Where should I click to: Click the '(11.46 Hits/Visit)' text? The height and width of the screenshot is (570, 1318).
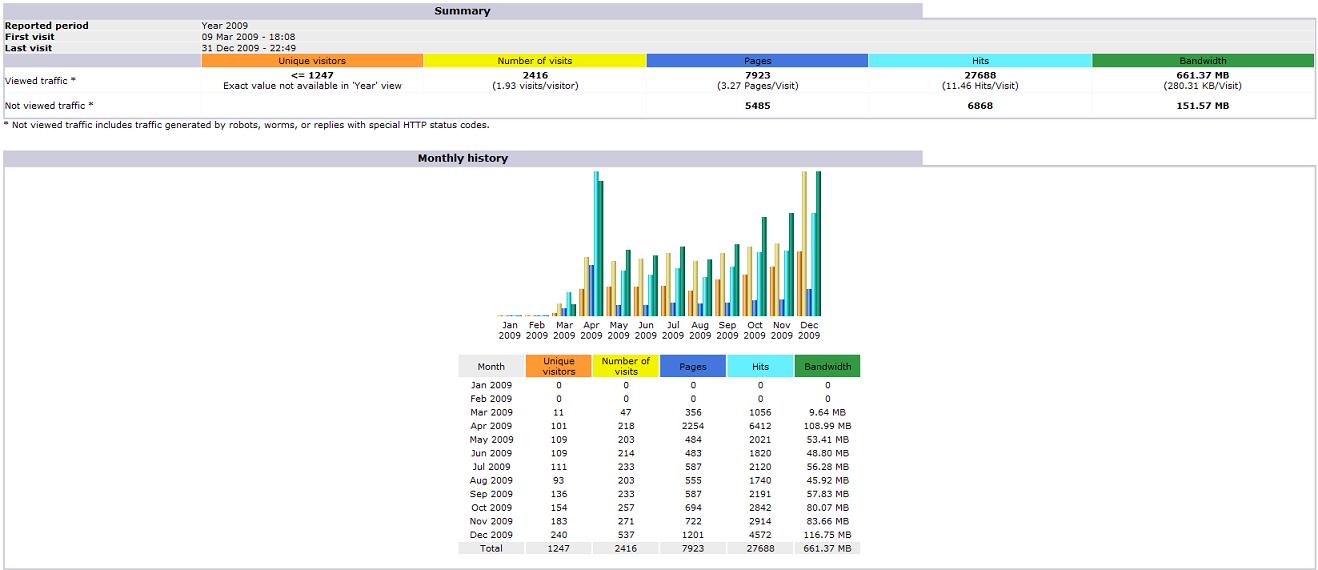980,86
